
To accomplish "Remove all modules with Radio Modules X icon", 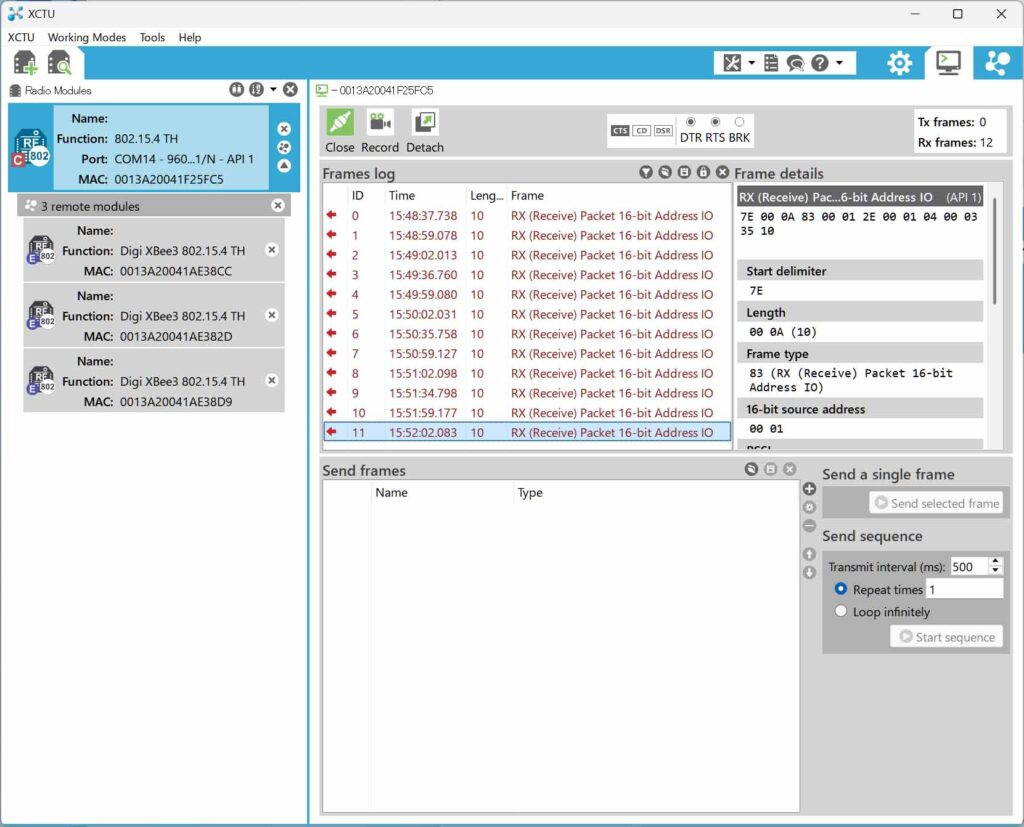I will [x=291, y=89].
